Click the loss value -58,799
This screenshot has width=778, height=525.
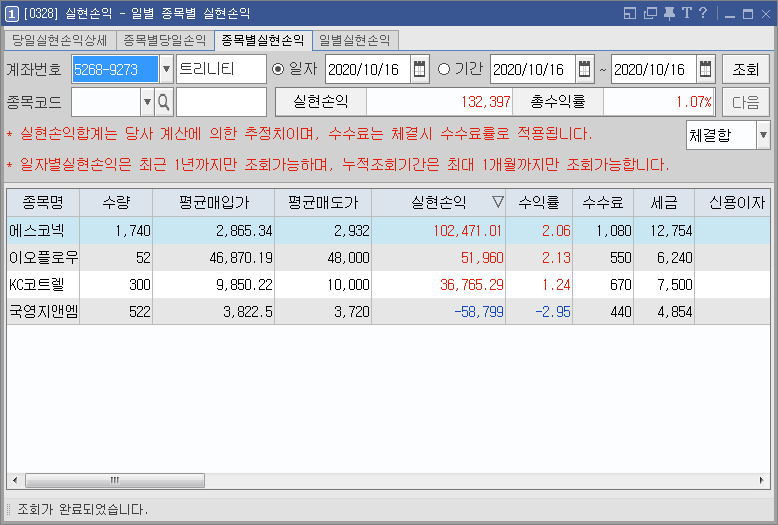tap(479, 312)
